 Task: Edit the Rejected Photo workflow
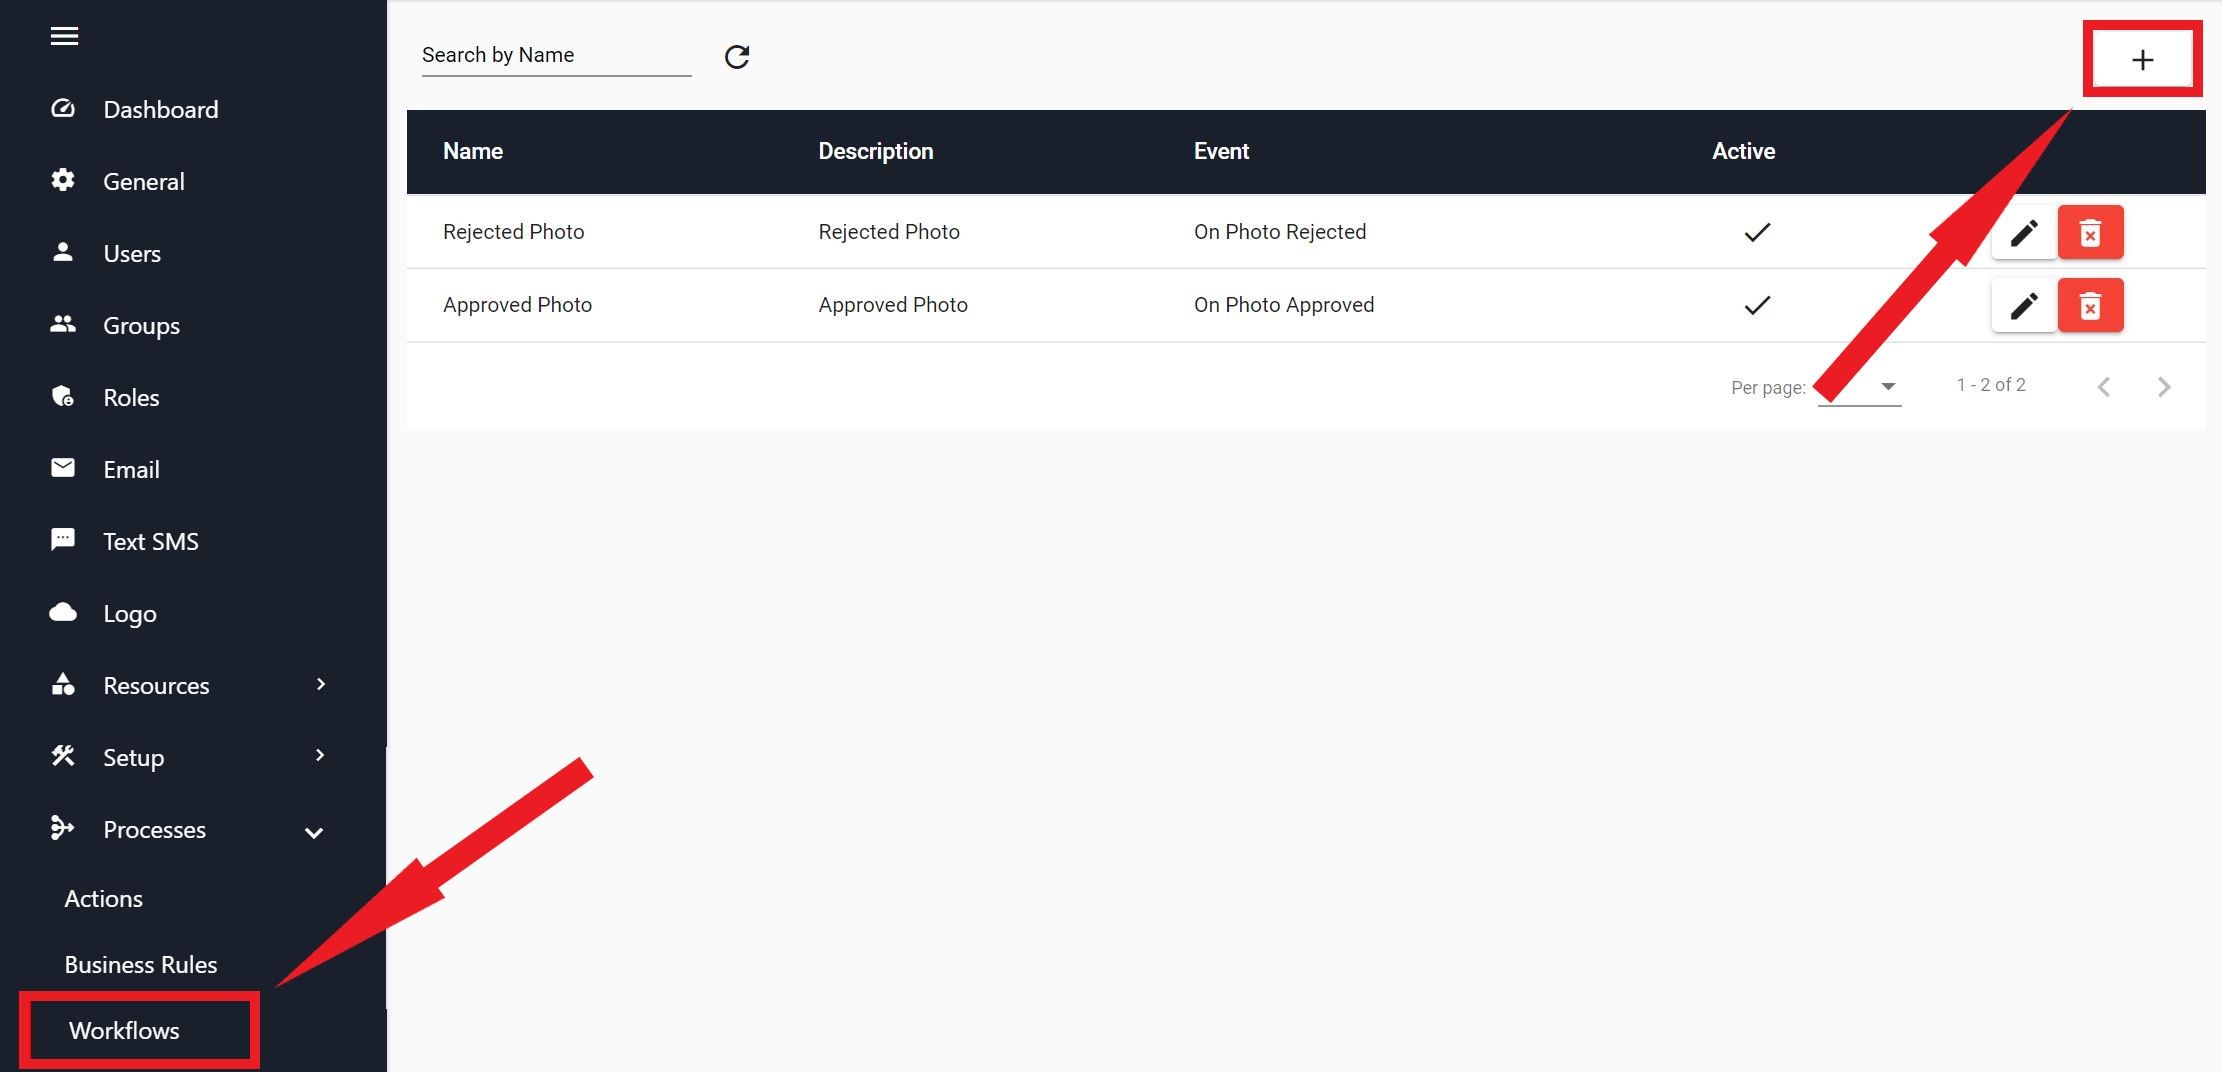click(x=2024, y=233)
